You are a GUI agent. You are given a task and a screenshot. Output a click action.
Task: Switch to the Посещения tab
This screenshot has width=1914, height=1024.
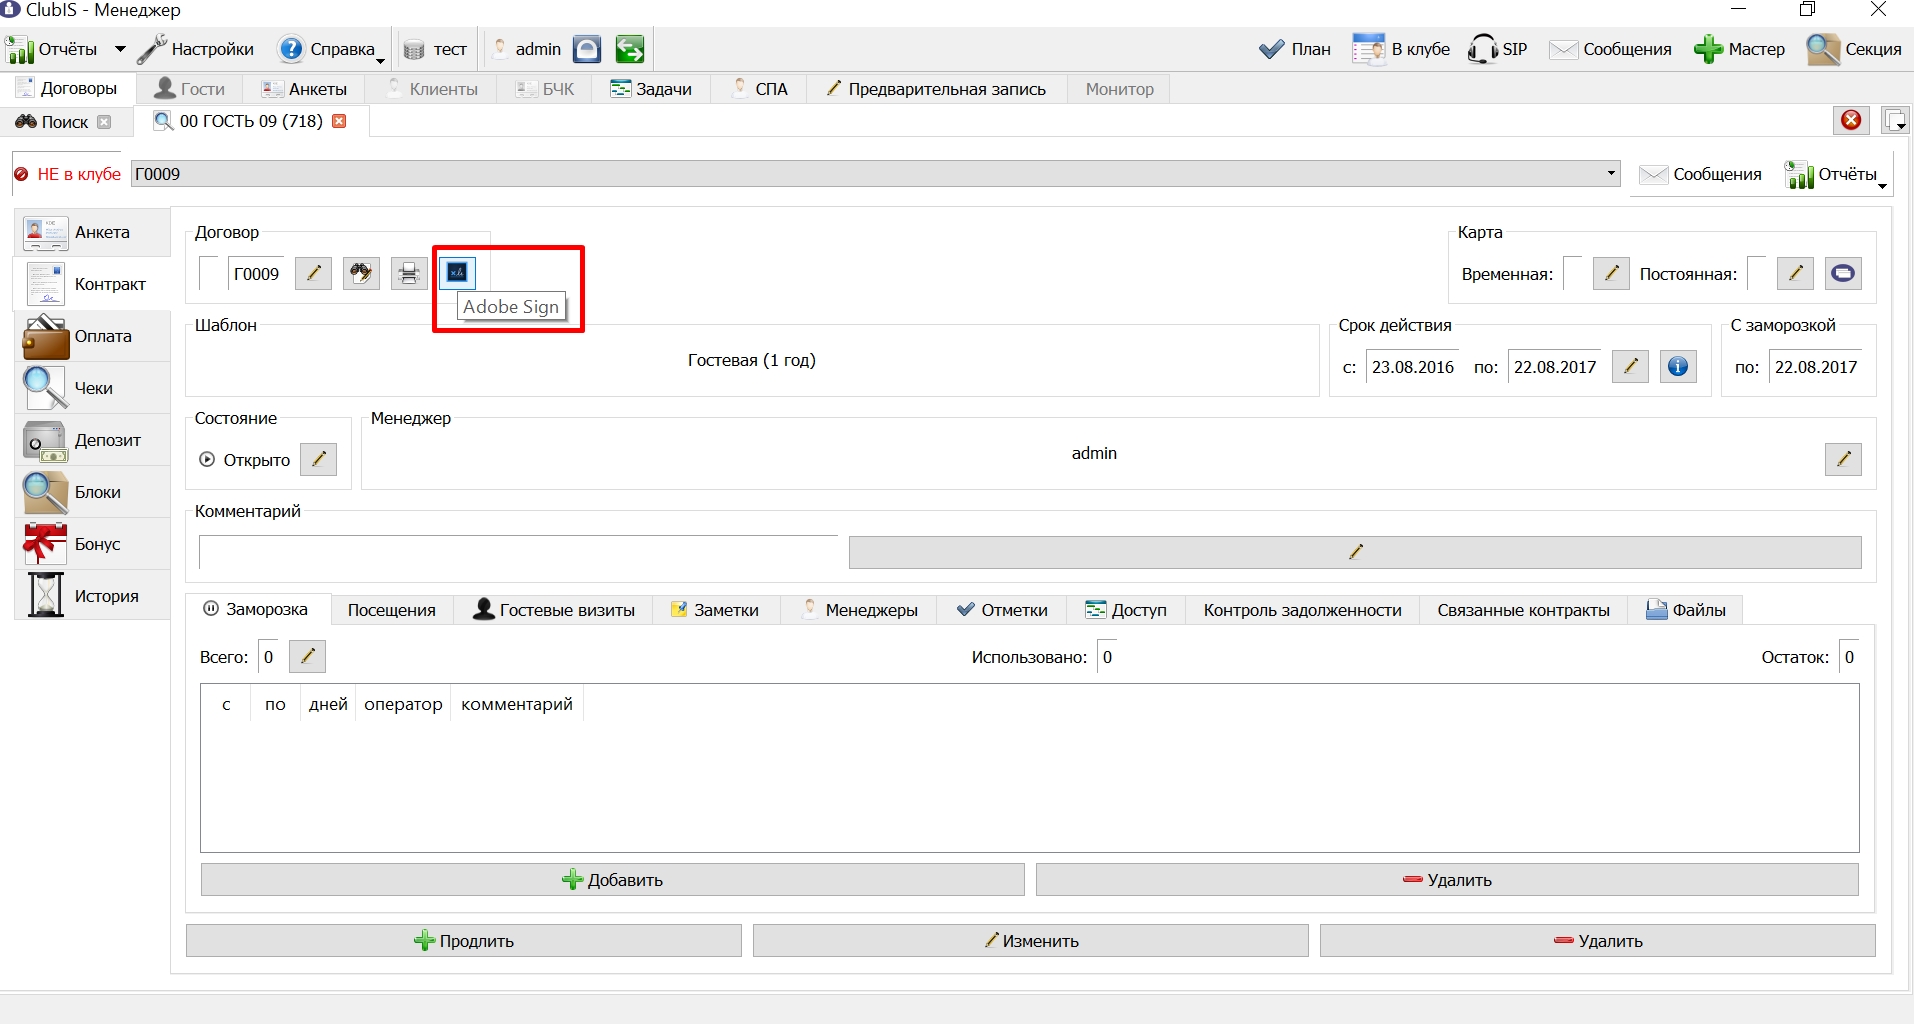click(x=392, y=610)
